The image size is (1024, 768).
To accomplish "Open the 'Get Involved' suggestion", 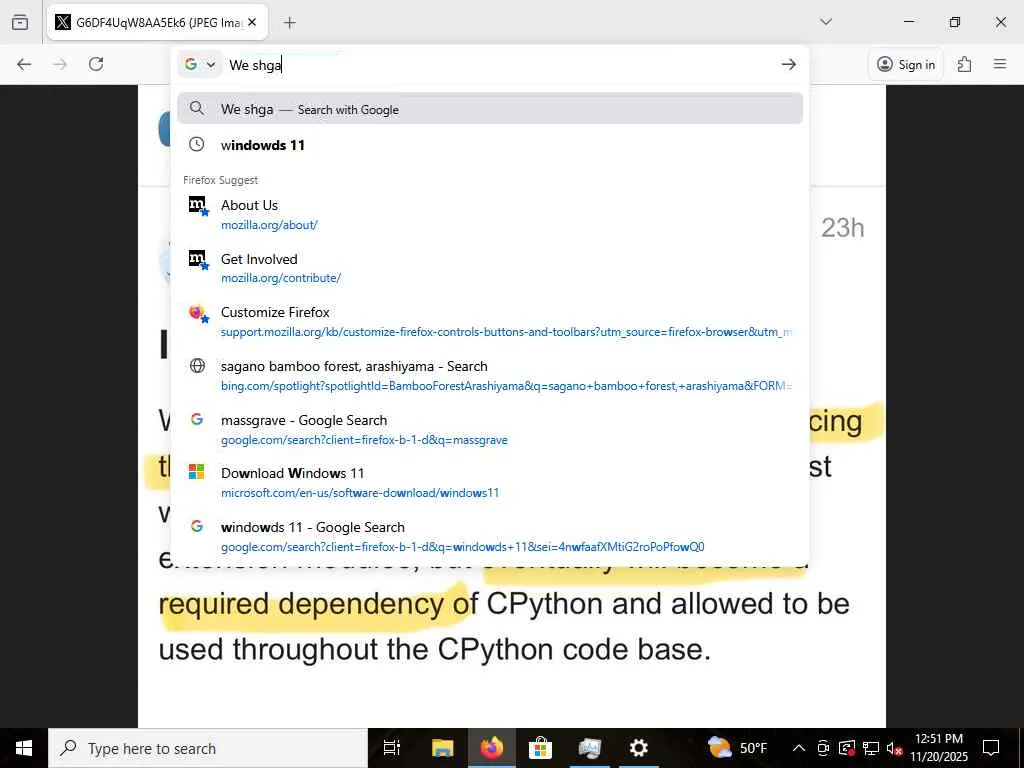I will pyautogui.click(x=490, y=268).
